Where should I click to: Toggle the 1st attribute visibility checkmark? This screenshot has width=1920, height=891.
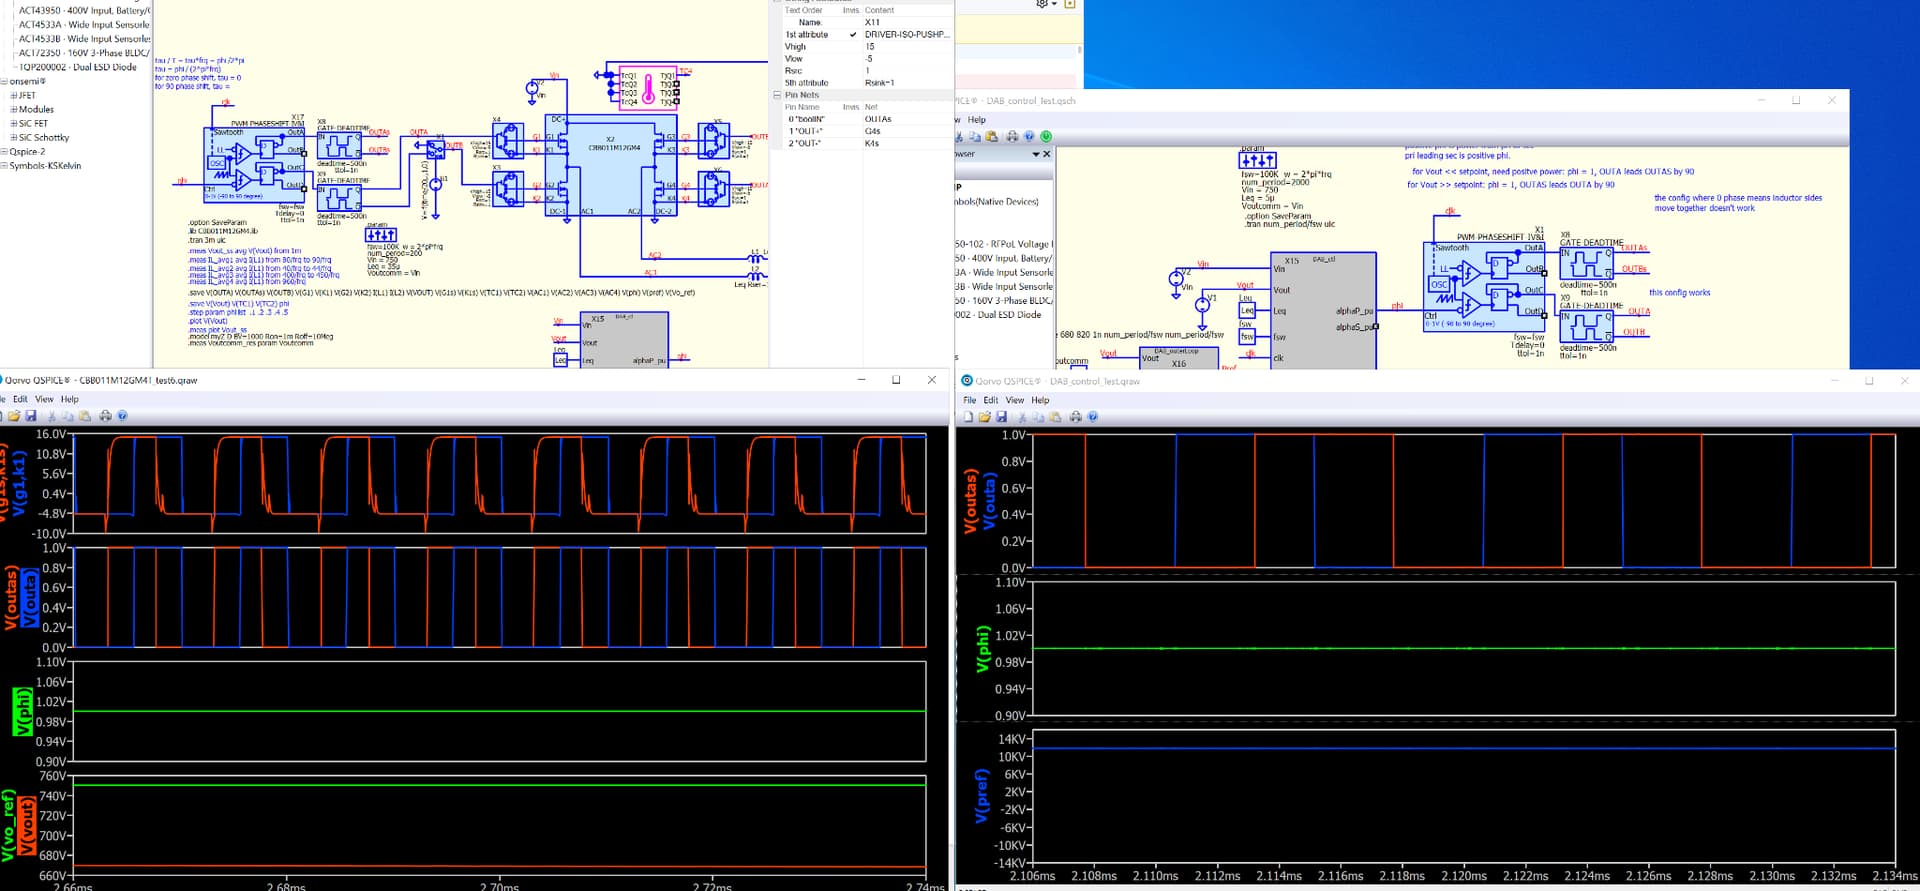[x=853, y=35]
